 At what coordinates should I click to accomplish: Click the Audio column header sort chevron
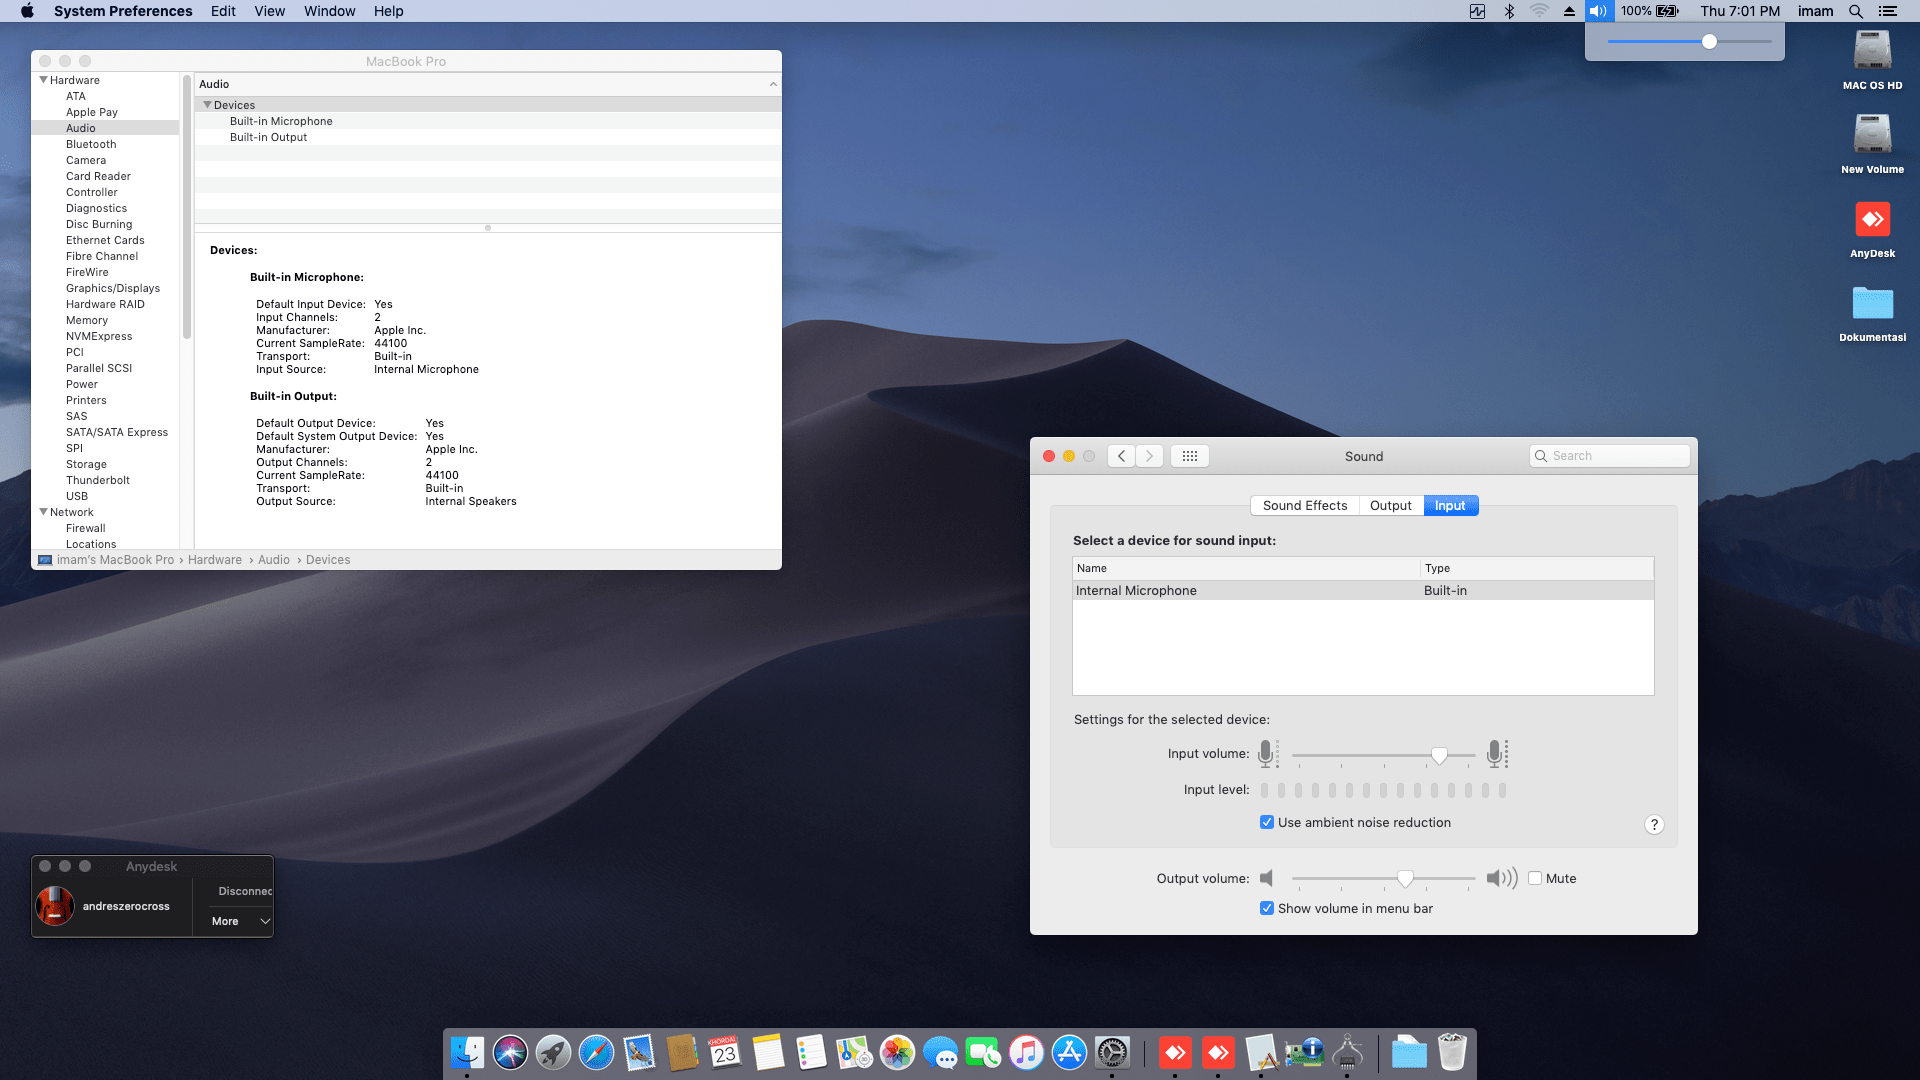click(773, 84)
